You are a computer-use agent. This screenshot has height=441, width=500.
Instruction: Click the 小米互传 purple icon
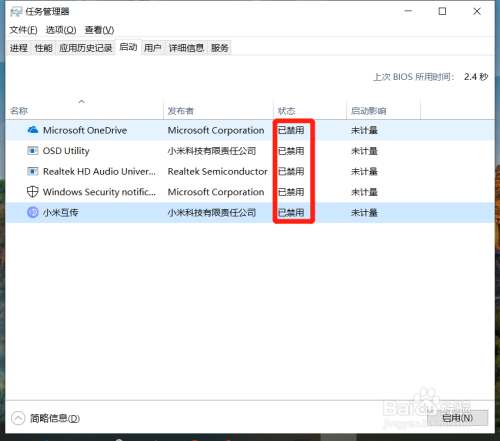33,212
